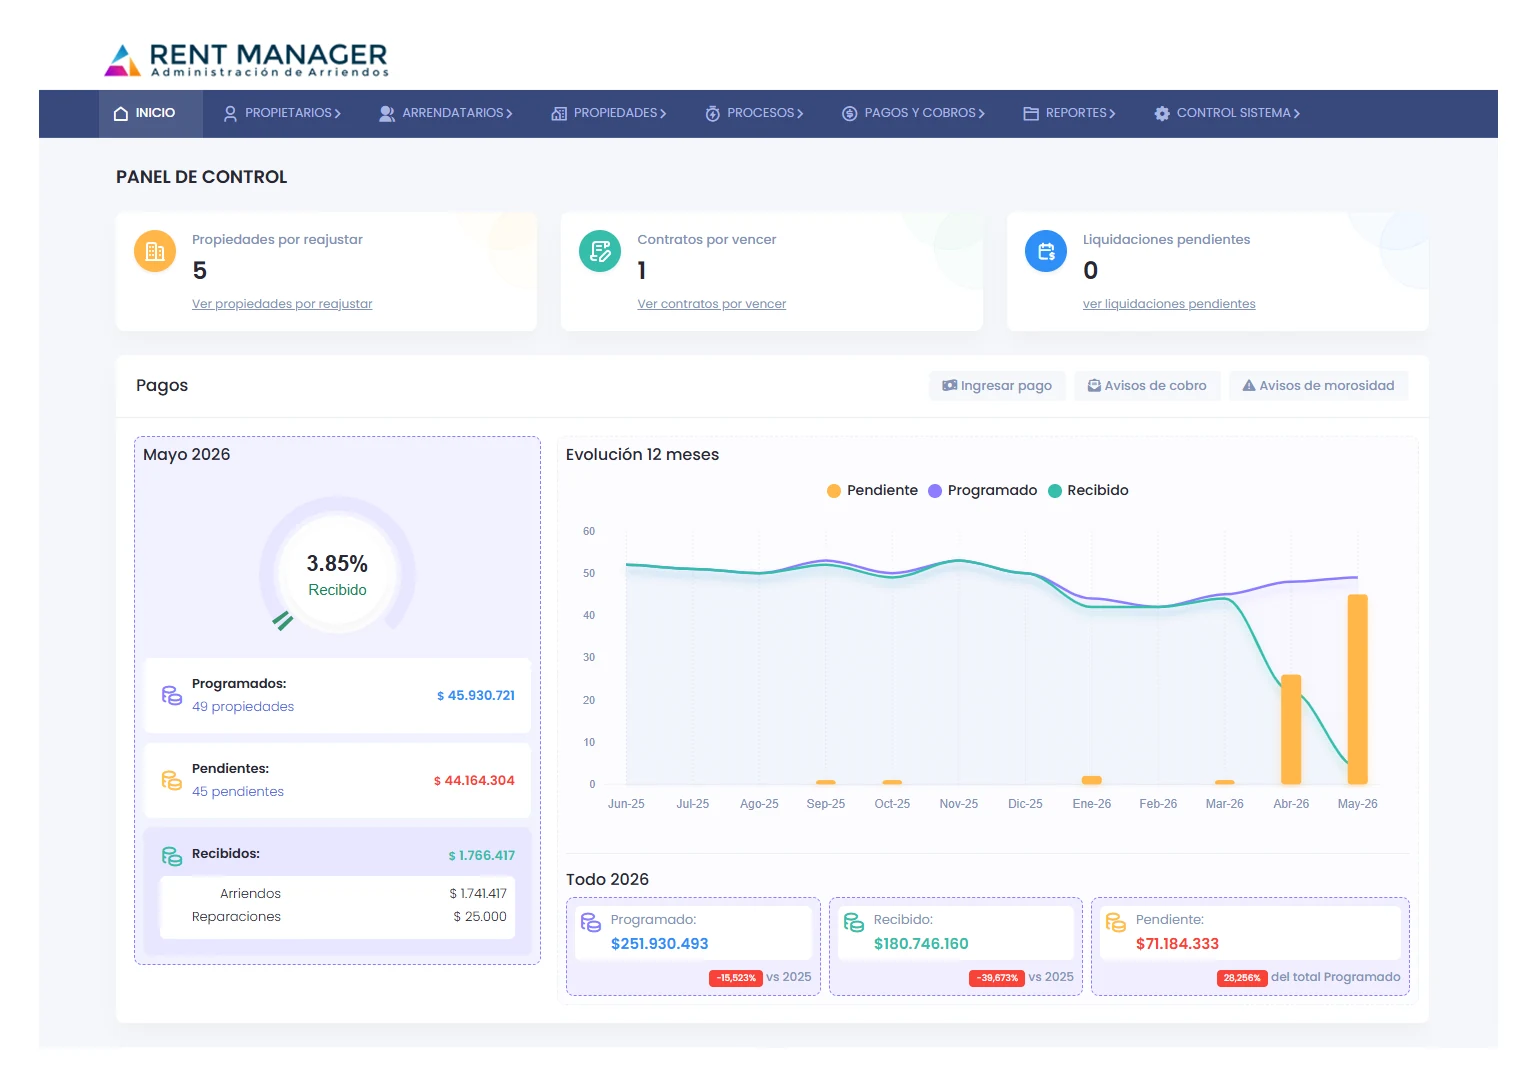Open the 45 pendientes link
1533x1080 pixels.
coord(238,792)
